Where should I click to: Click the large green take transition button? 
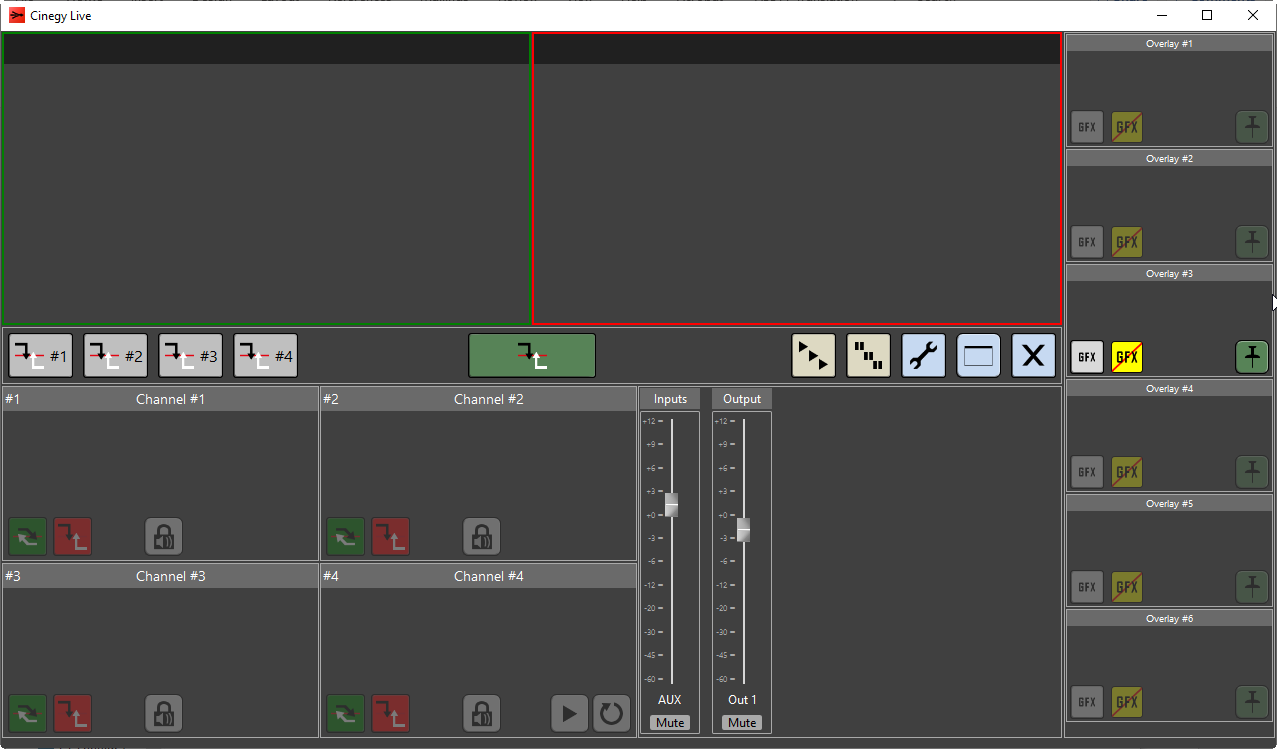[532, 355]
